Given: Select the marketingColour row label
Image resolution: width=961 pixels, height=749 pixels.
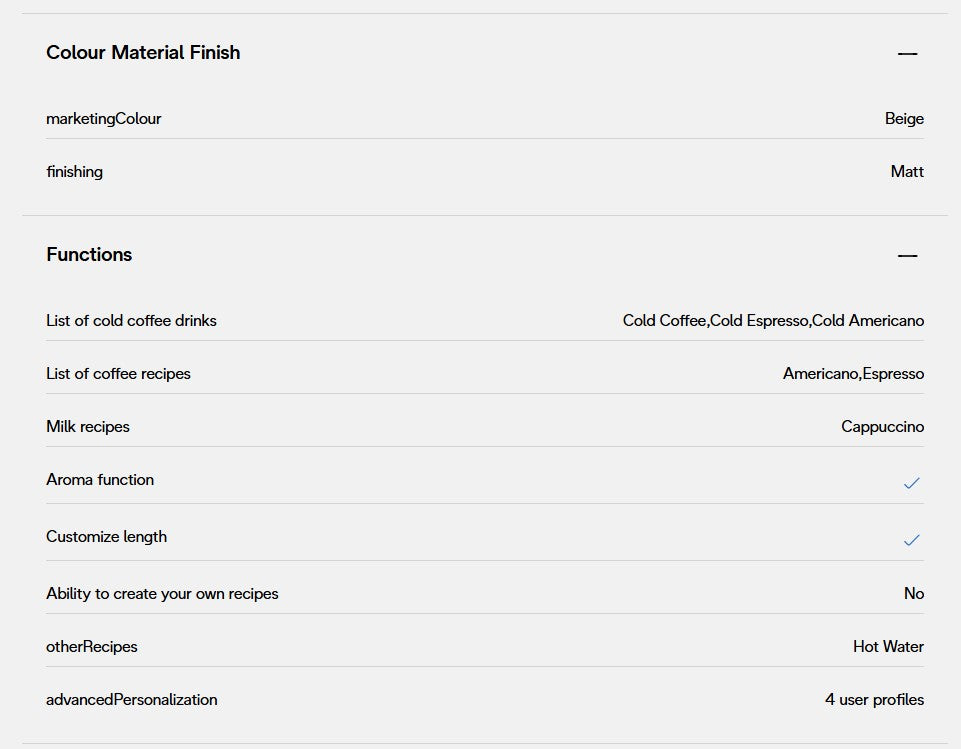Looking at the screenshot, I should pos(103,119).
